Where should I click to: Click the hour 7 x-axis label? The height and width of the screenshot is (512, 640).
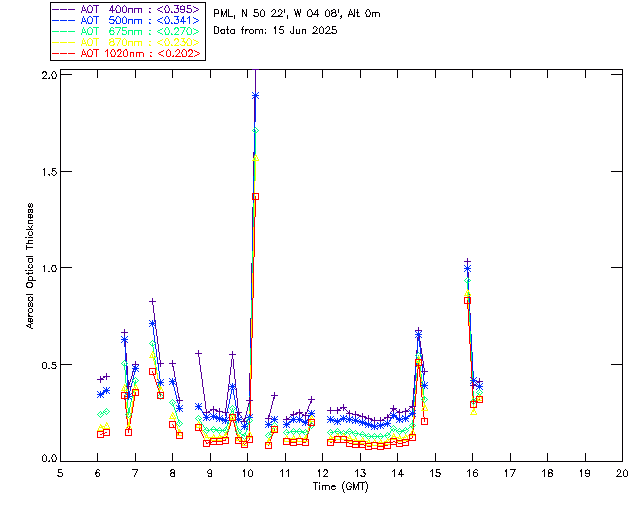coord(135,473)
